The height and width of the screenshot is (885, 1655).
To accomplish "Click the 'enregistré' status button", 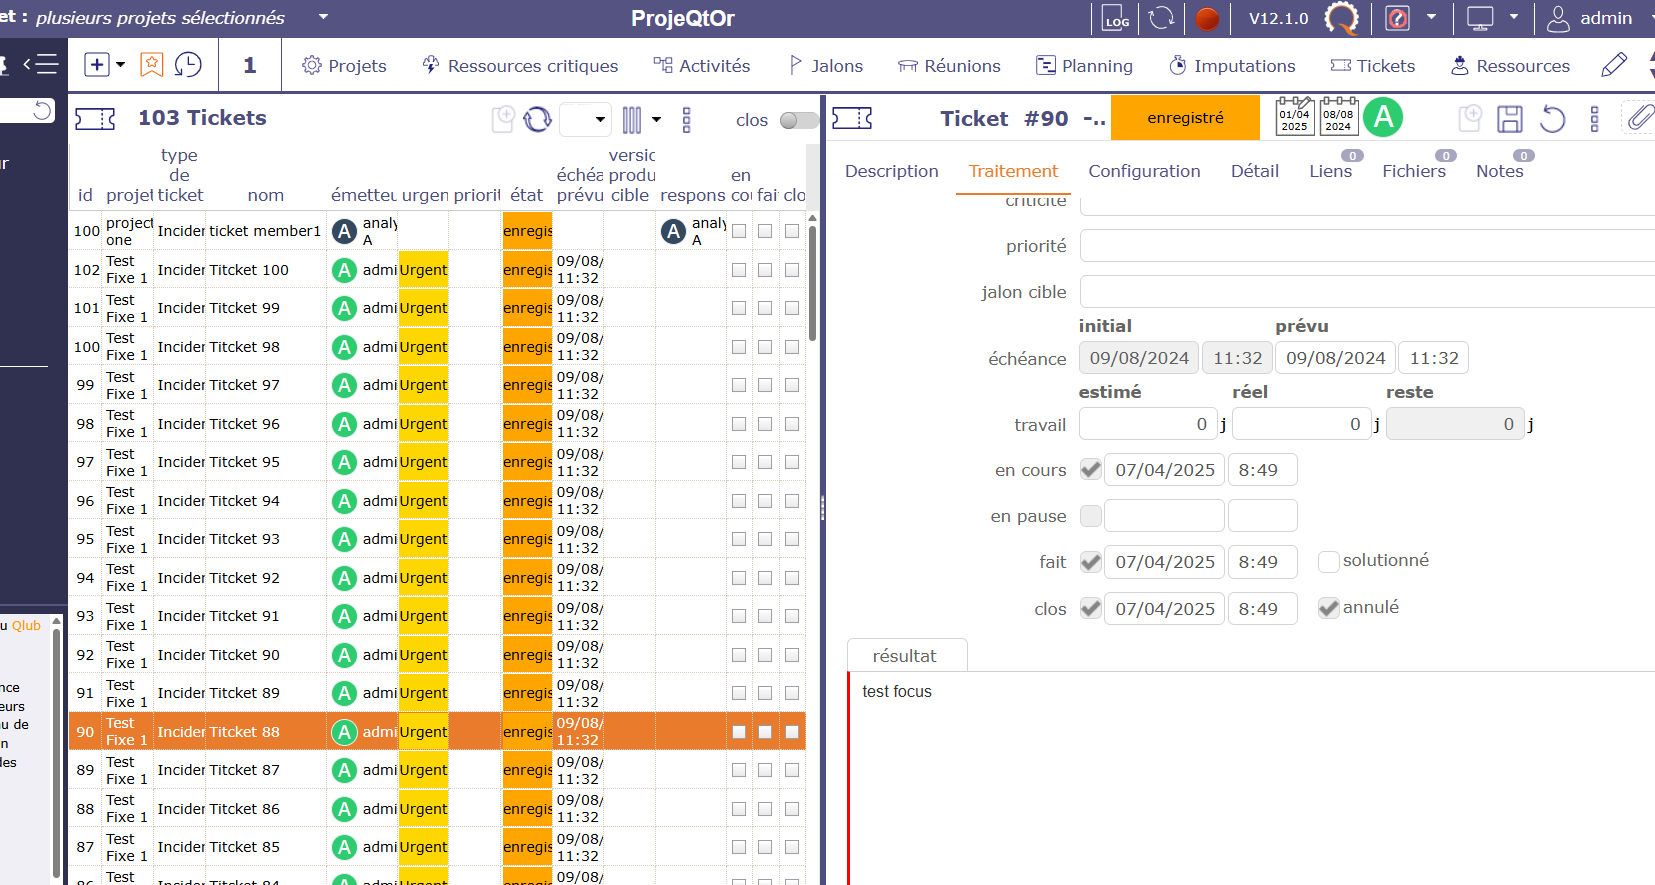I will pos(1185,118).
